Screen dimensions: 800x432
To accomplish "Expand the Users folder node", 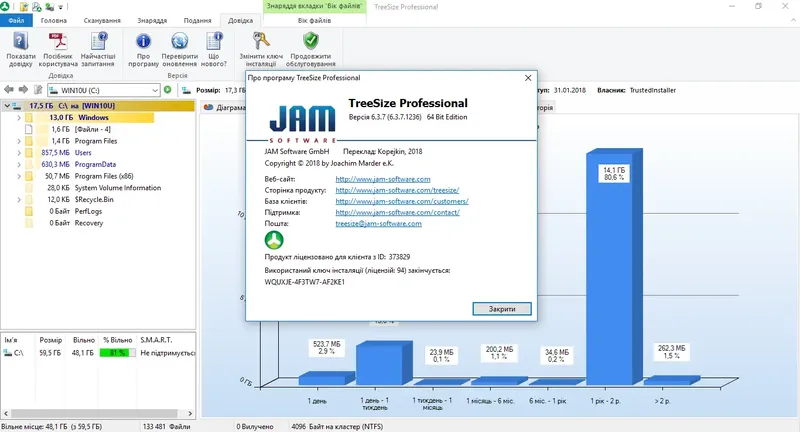I will click(x=19, y=153).
